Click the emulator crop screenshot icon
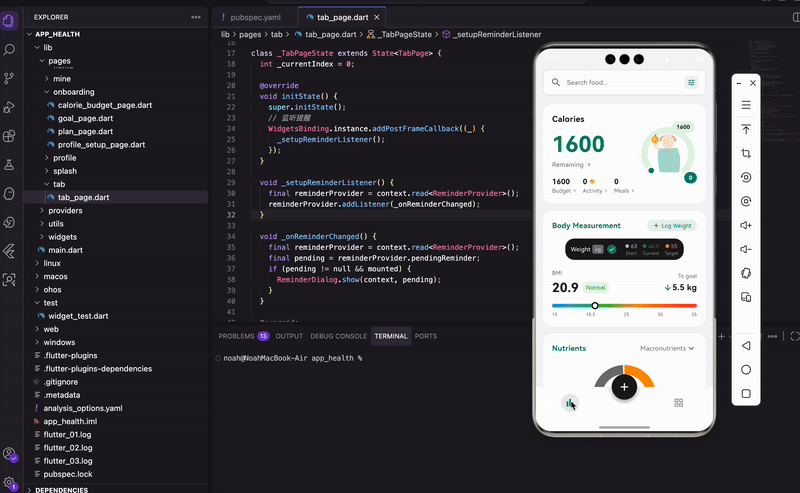The image size is (800, 493). (x=746, y=153)
